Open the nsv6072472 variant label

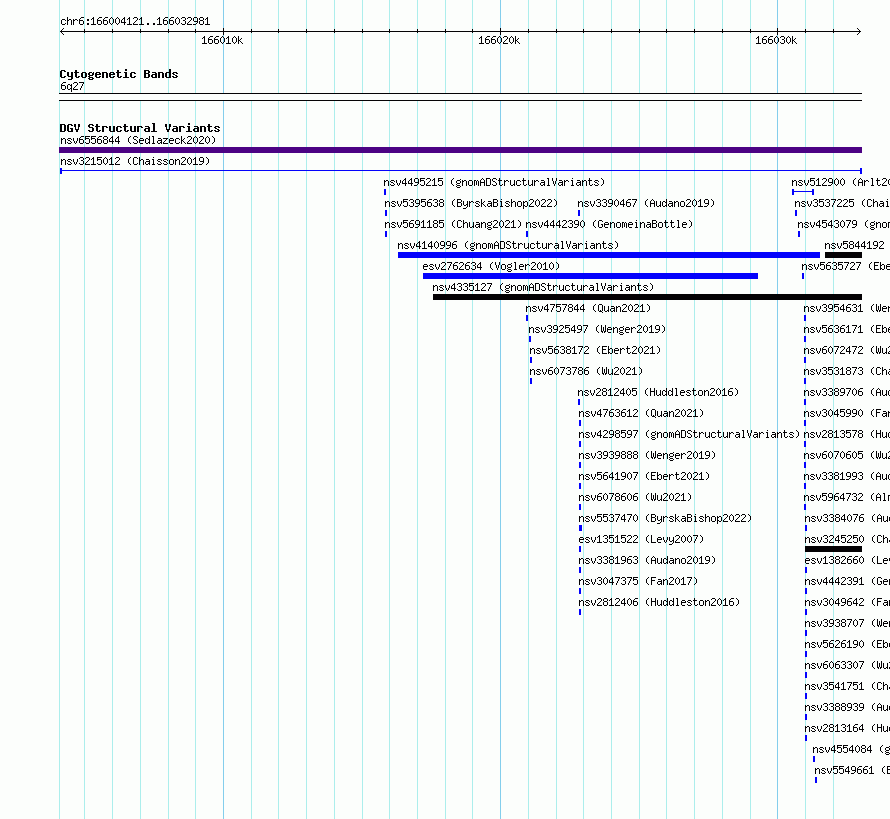coord(846,350)
